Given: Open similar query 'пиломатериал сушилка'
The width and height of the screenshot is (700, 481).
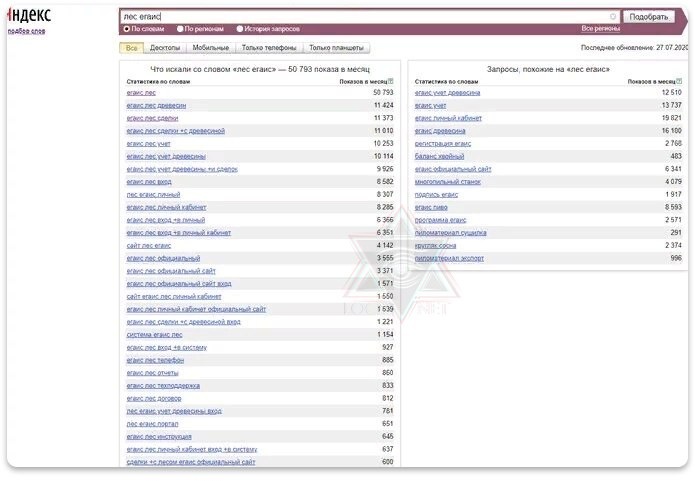Looking at the screenshot, I should coord(450,233).
